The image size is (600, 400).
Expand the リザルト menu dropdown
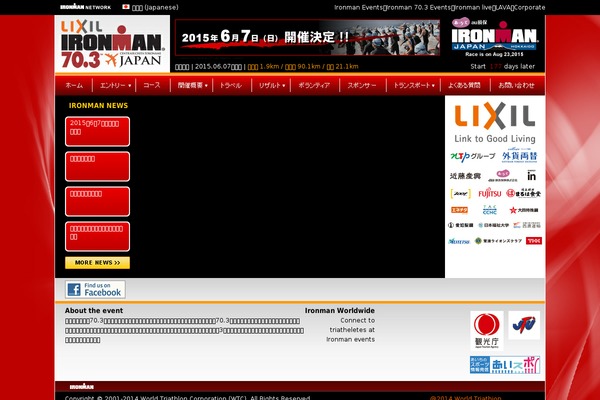tap(272, 85)
